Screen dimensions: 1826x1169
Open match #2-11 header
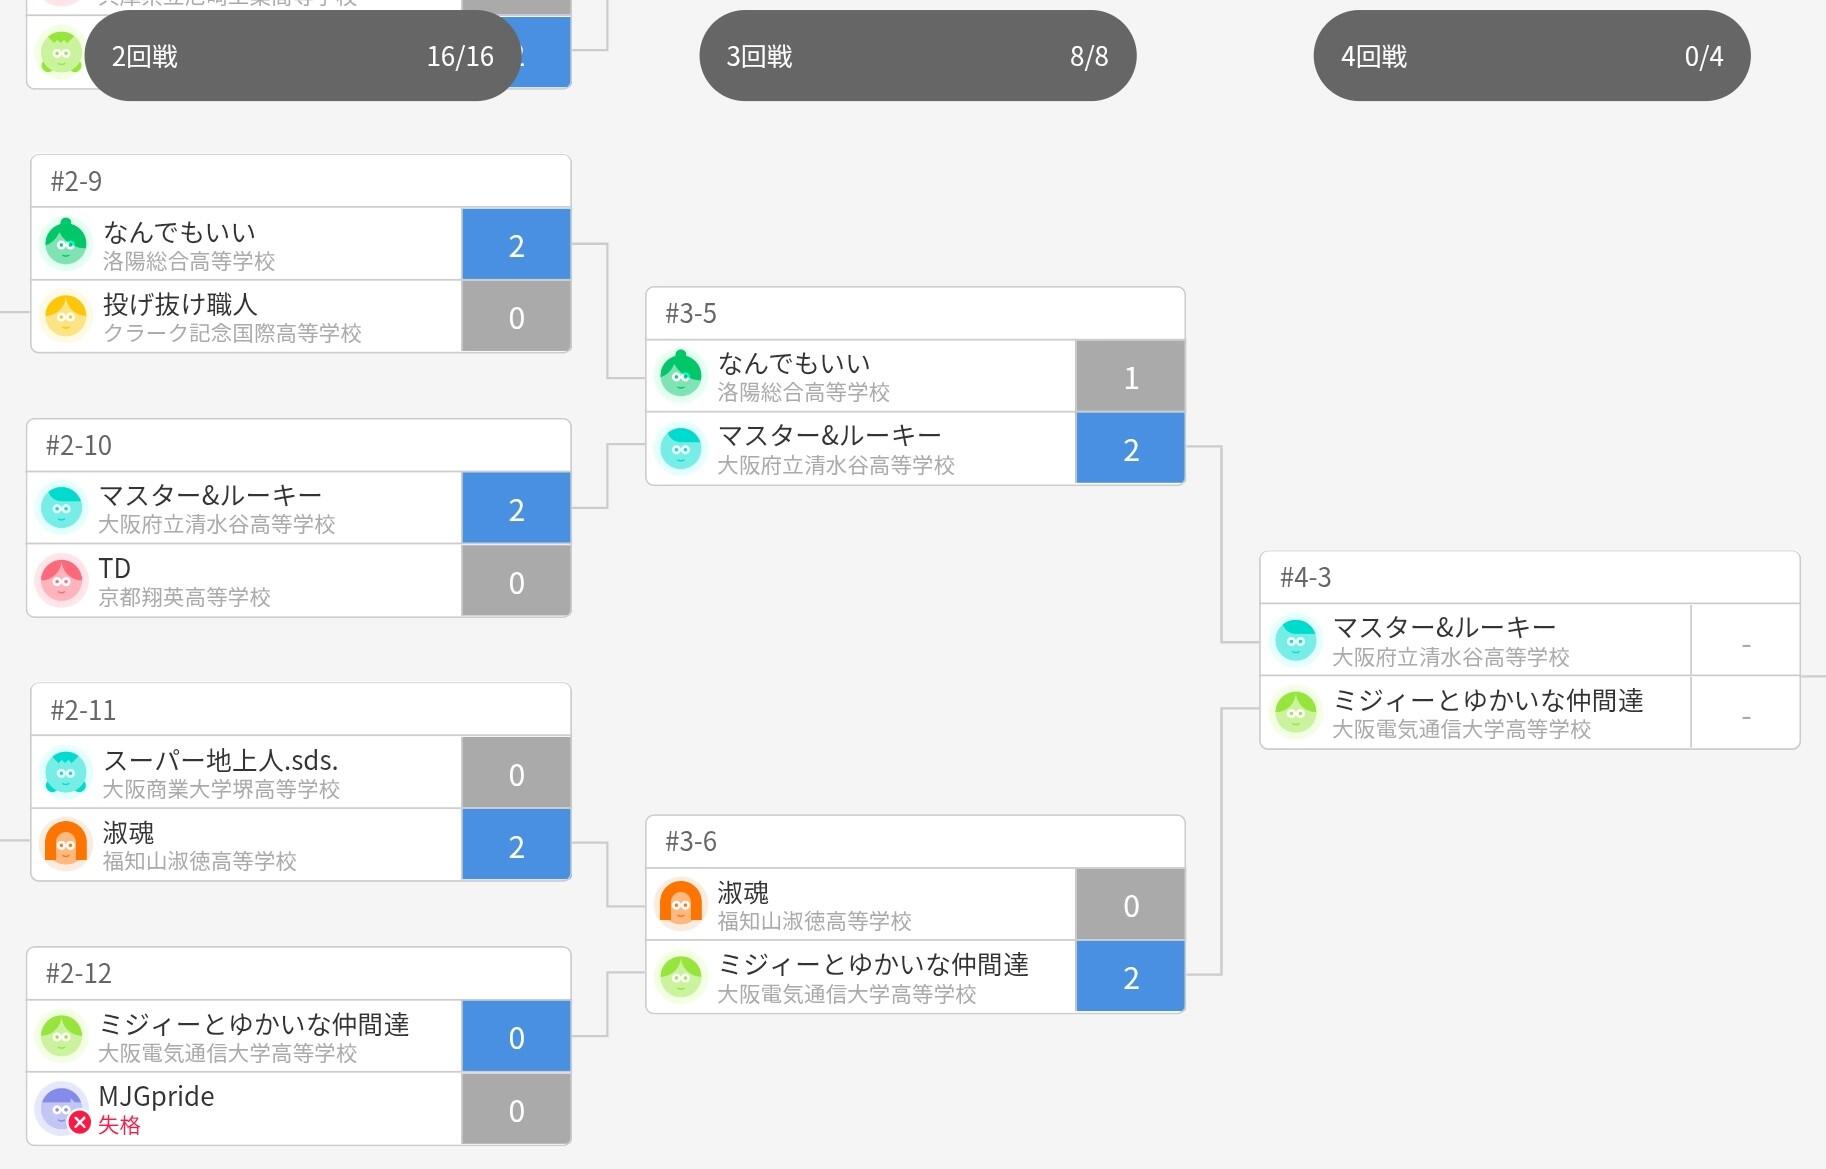click(x=300, y=710)
